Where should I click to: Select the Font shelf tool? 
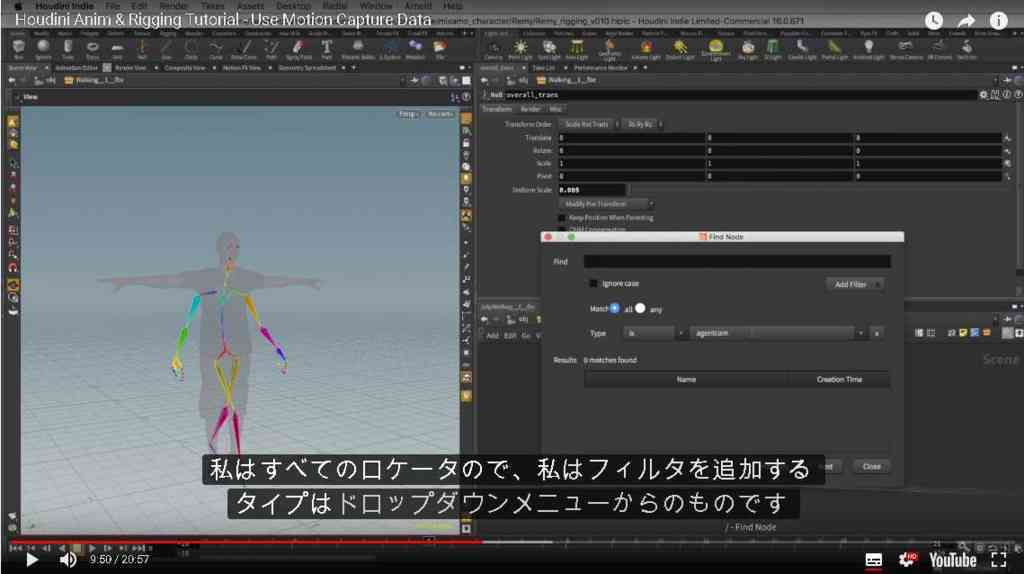point(326,50)
